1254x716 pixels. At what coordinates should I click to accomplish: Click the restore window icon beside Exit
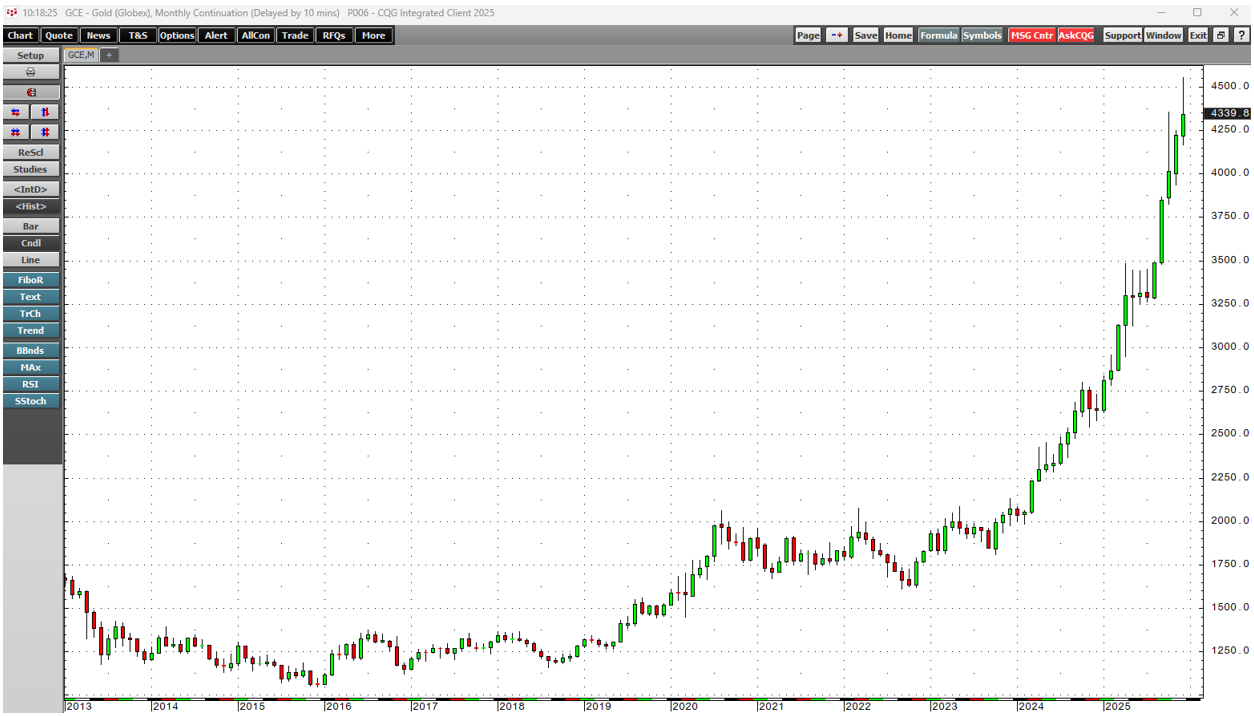click(x=1221, y=36)
